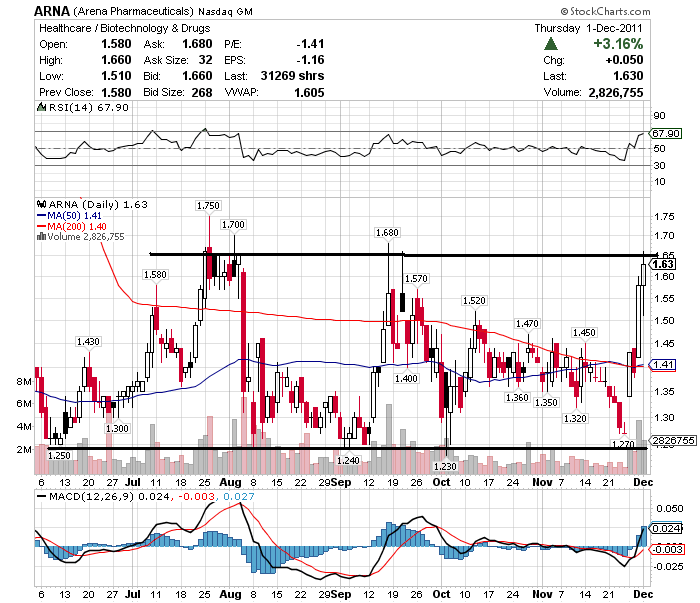Click the green up-triangle change indicator
The image size is (700, 603).
551,44
